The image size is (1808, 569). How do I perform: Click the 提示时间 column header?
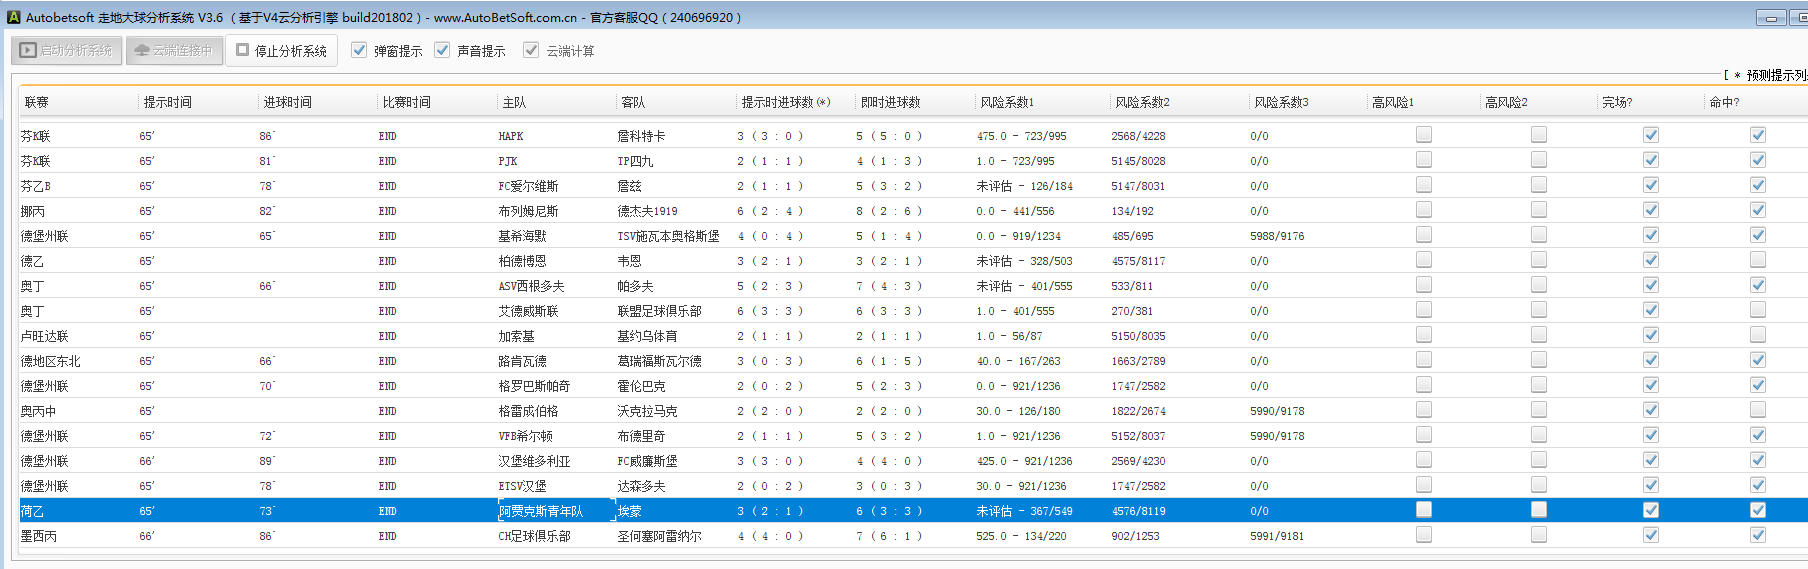167,102
